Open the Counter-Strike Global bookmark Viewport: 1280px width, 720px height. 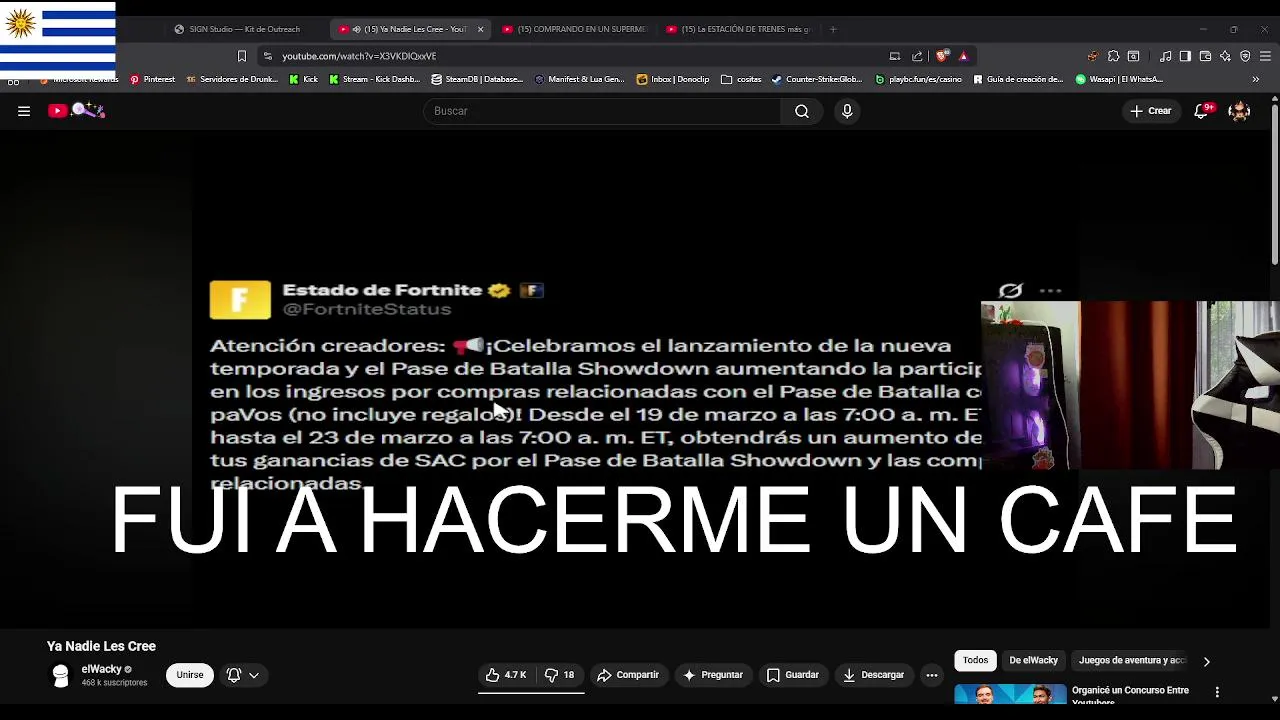(816, 79)
